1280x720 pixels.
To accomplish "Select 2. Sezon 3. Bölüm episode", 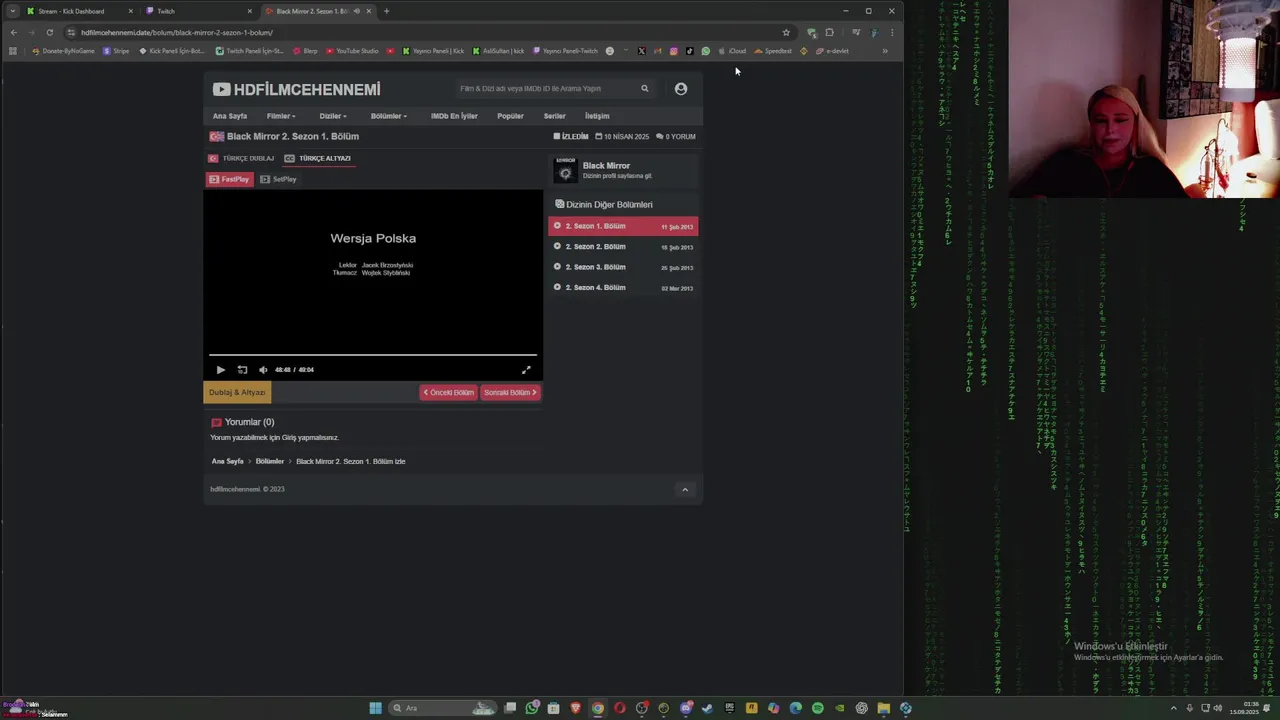I will [x=623, y=267].
